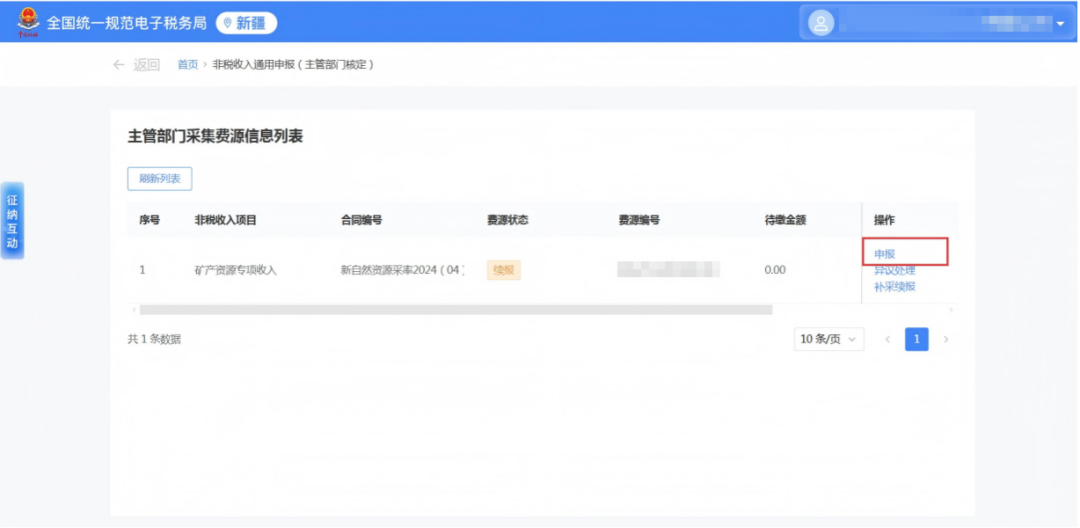The height and width of the screenshot is (528, 1080).
Task: Click scrollbar right arrow of table
Action: pos(951,310)
